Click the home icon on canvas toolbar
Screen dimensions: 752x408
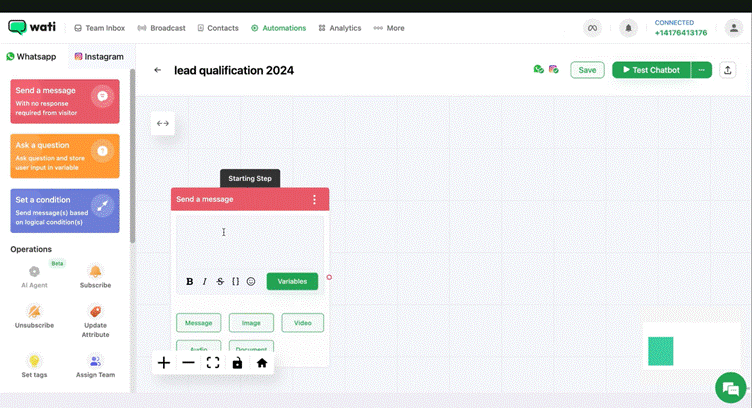click(x=262, y=363)
